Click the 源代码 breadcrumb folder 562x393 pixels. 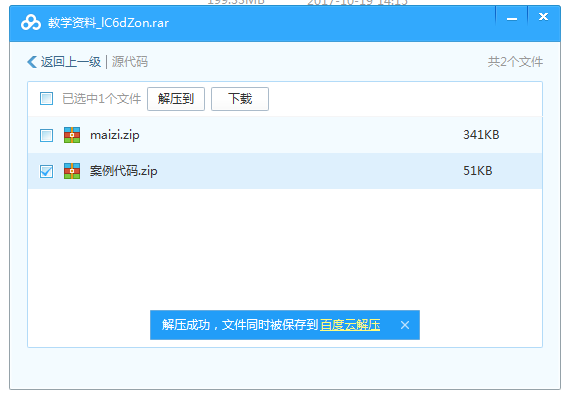click(130, 62)
